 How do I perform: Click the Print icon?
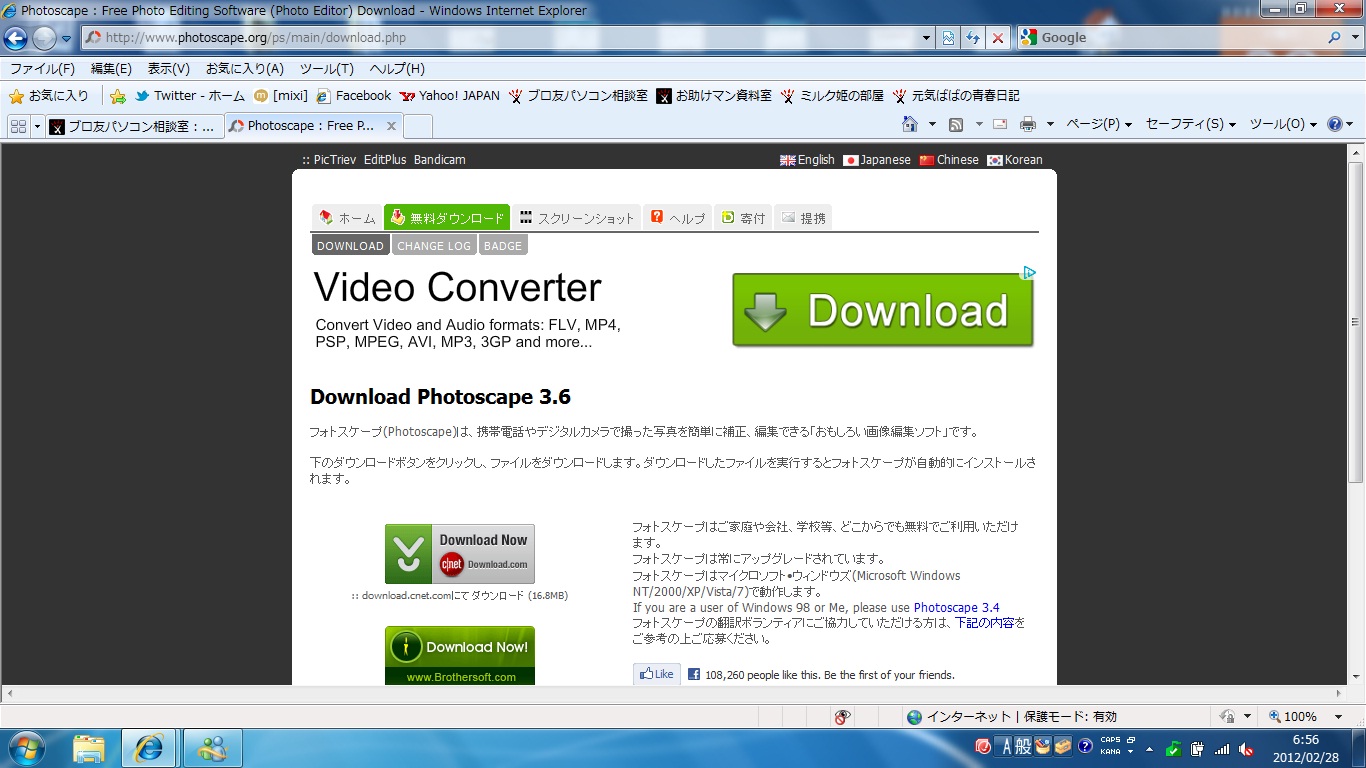pyautogui.click(x=1027, y=125)
